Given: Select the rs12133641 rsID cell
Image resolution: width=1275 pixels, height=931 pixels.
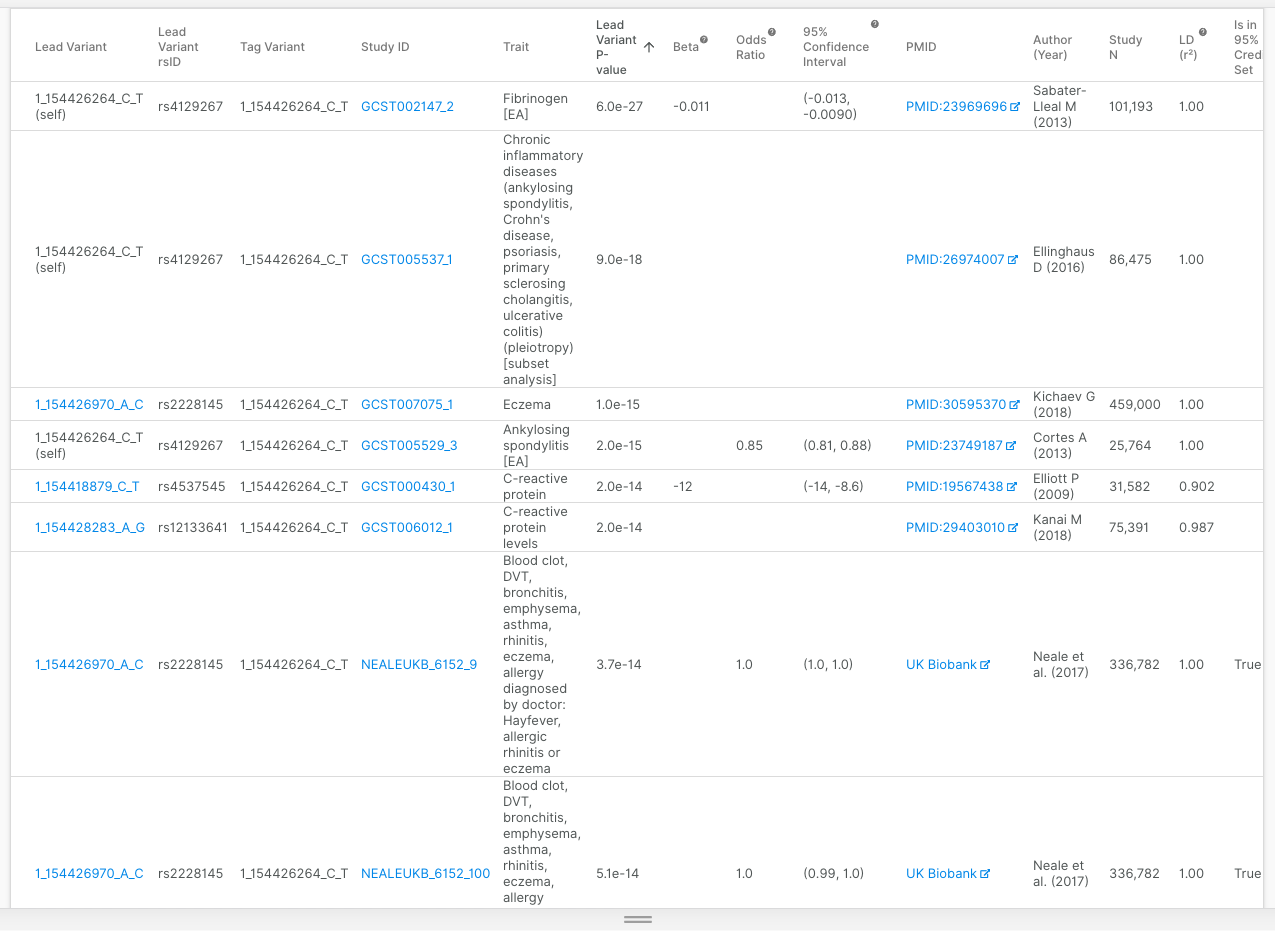Looking at the screenshot, I should point(195,528).
